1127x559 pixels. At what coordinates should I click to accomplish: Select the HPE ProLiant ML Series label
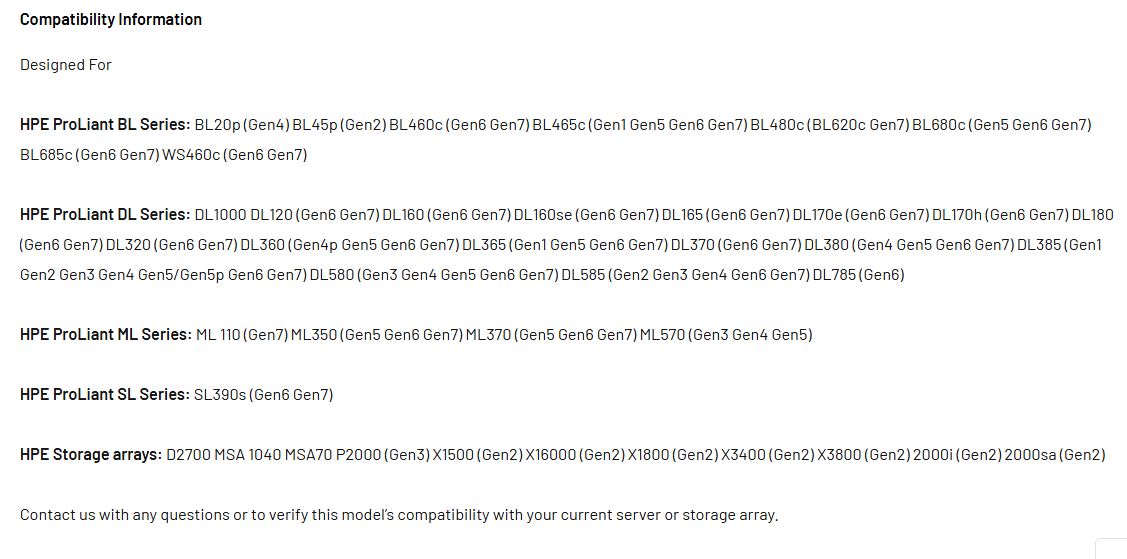coord(106,334)
